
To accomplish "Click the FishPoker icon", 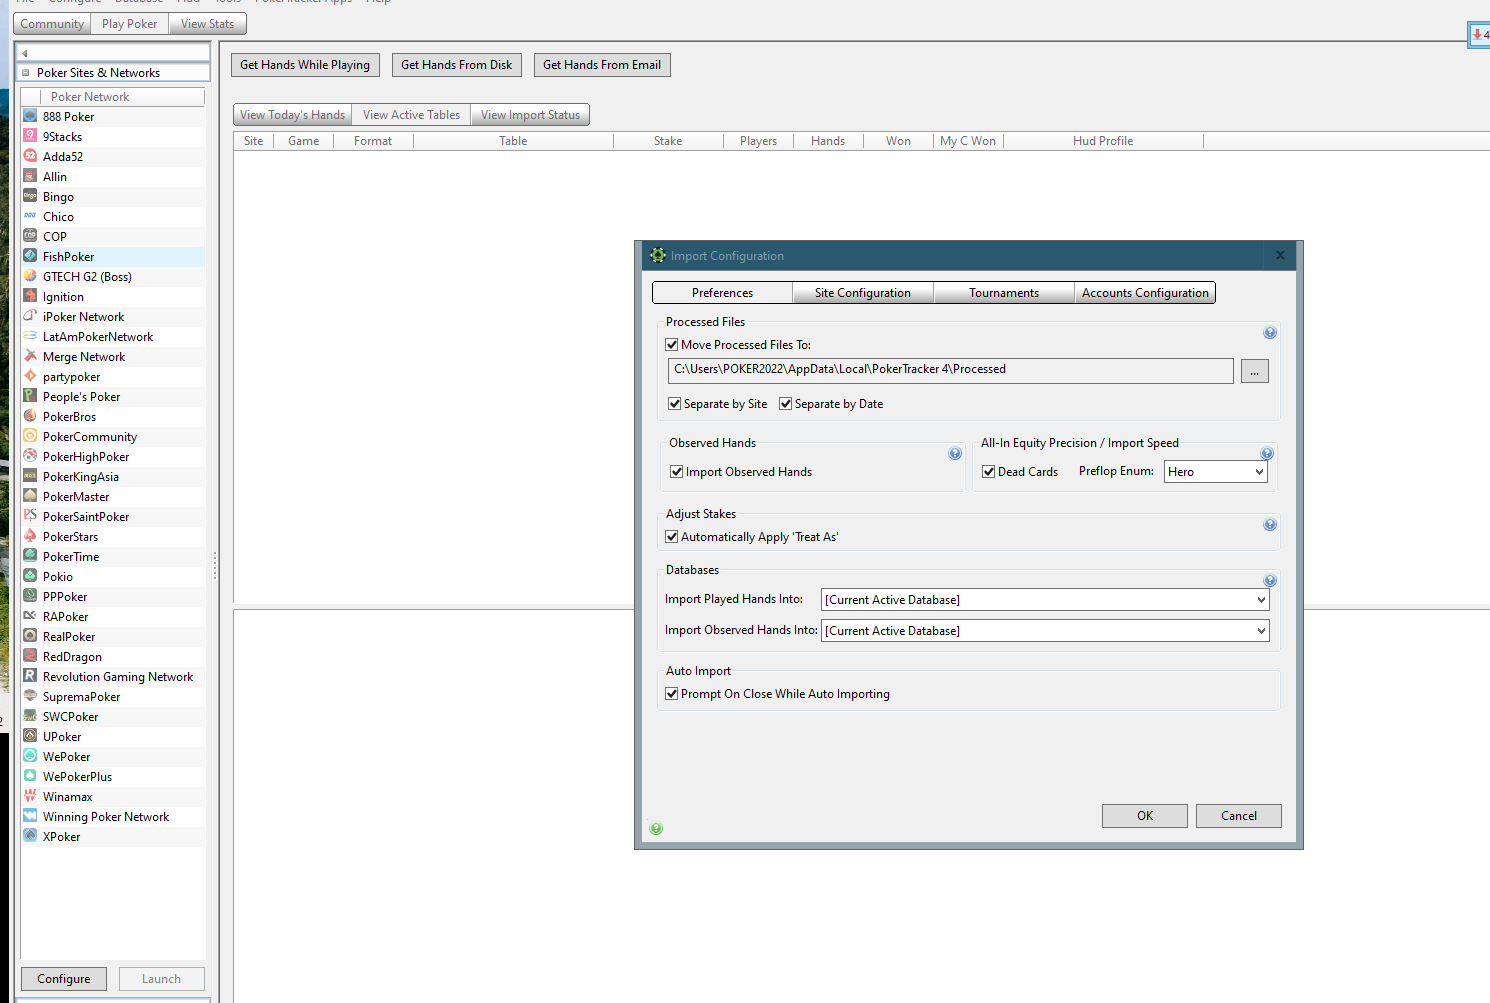I will pos(30,256).
